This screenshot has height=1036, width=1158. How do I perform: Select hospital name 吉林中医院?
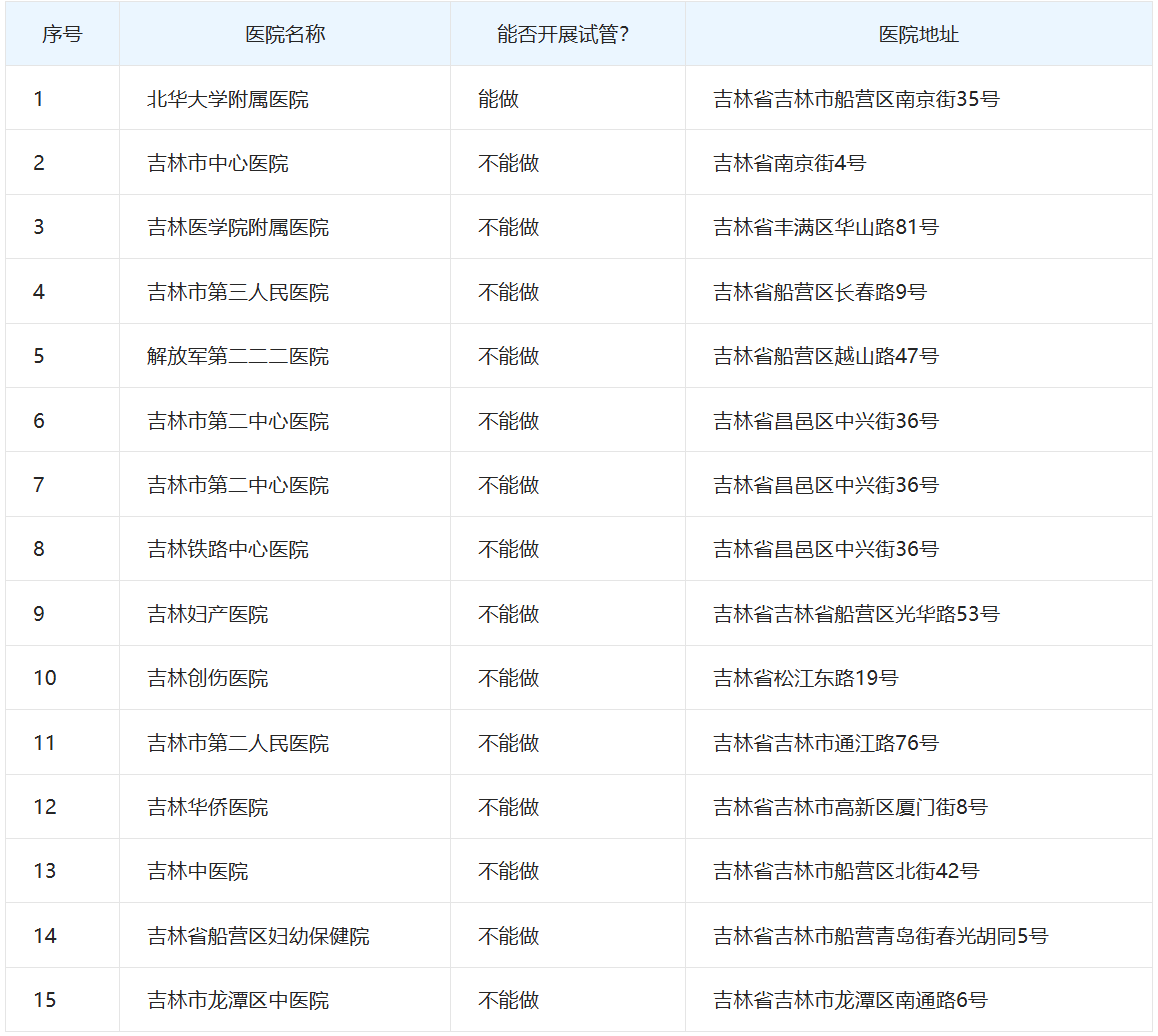coord(198,871)
